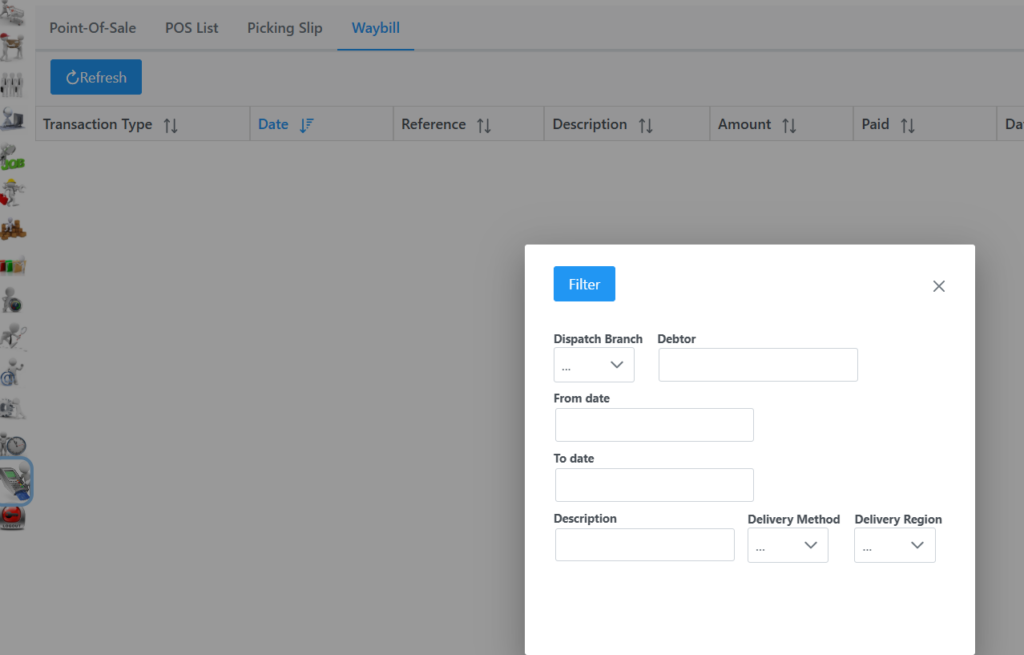Click the Debtor input field
Screen dimensions: 1024x655
758,365
